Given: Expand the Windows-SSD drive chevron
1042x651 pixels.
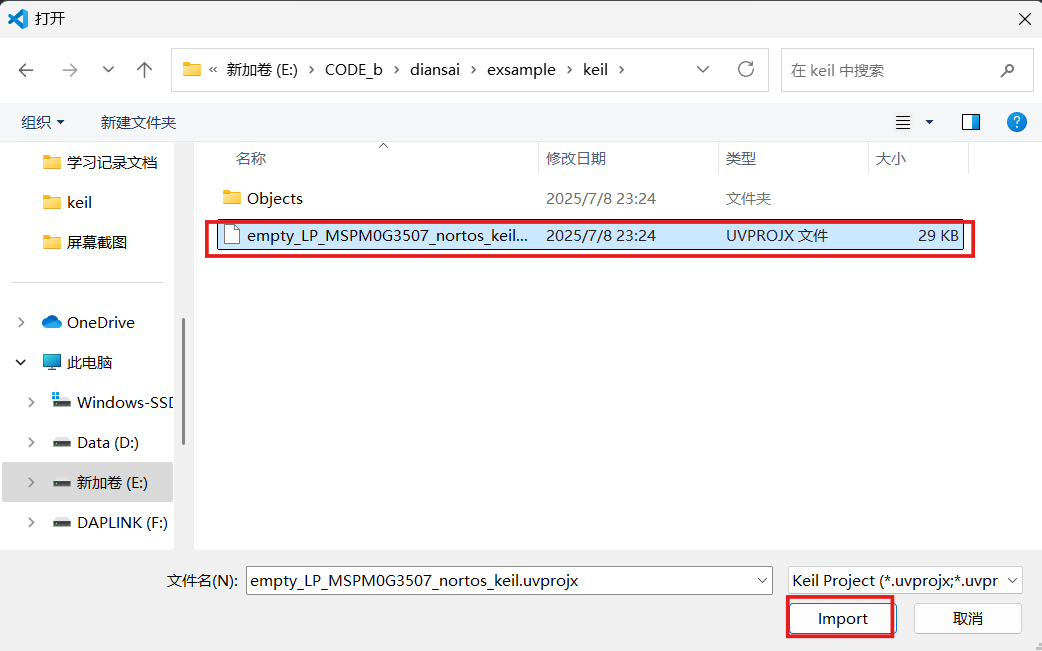Looking at the screenshot, I should 31,402.
